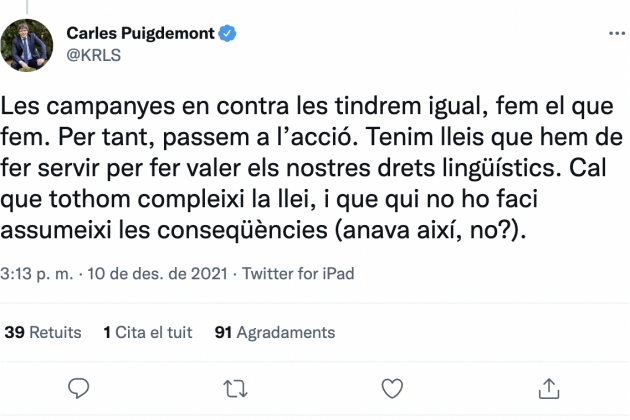
Task: View the 91 Agradaments list
Action: [275, 332]
